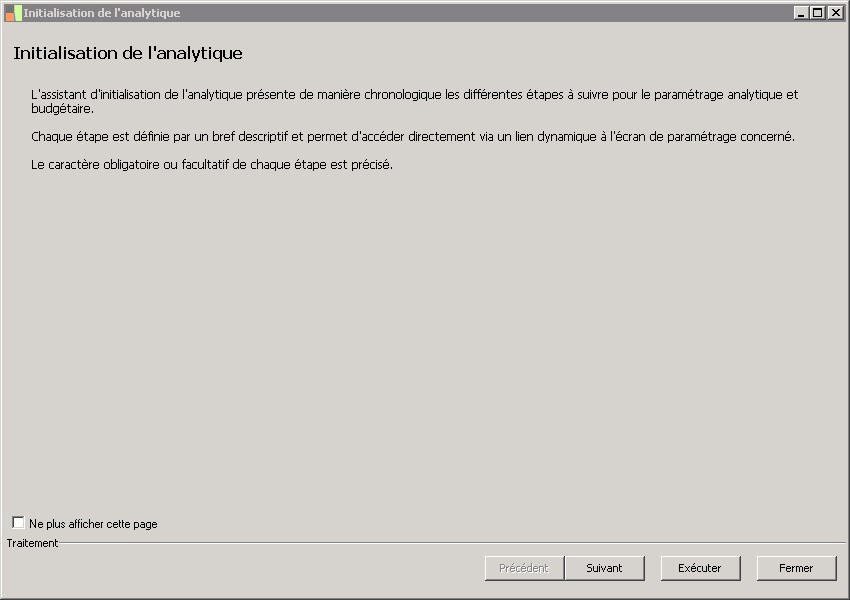The image size is (850, 600).
Task: Click the separator line next to Traitement
Action: (x=450, y=543)
